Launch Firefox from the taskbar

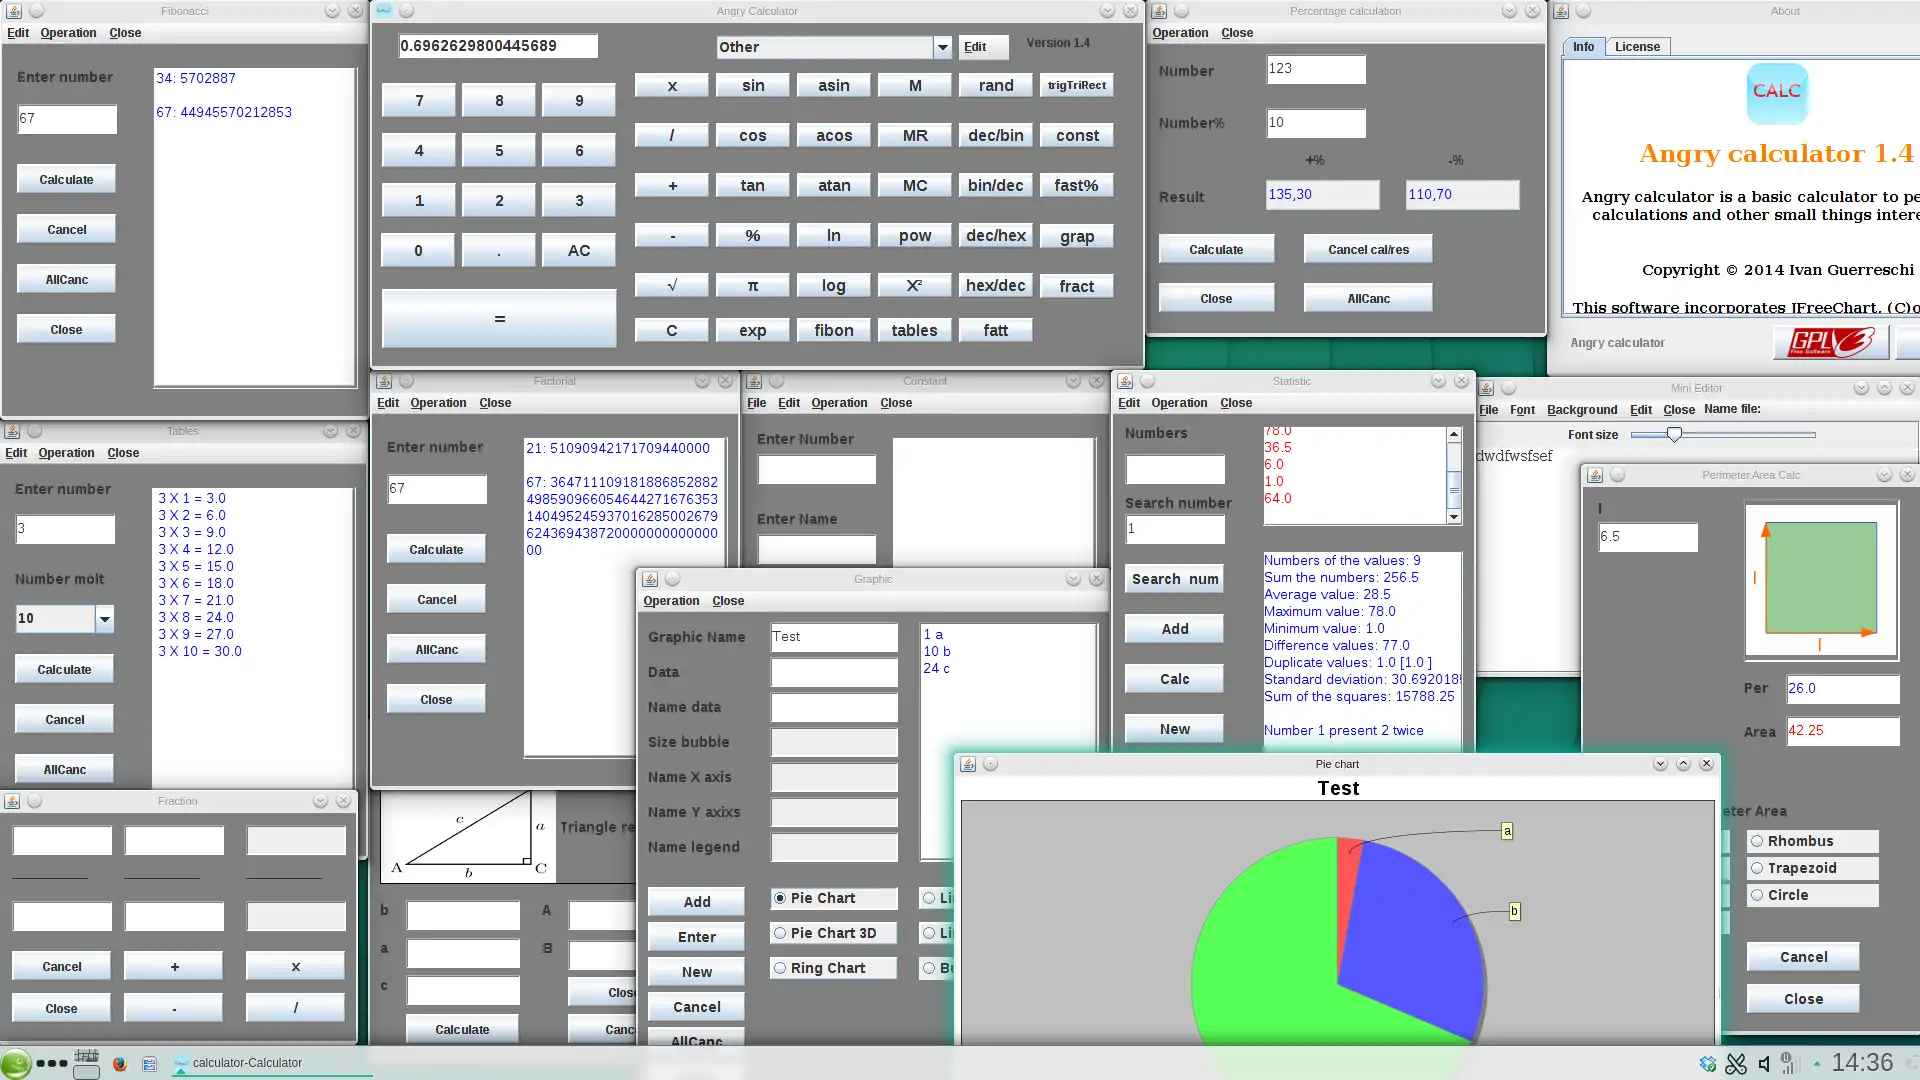(x=120, y=1063)
